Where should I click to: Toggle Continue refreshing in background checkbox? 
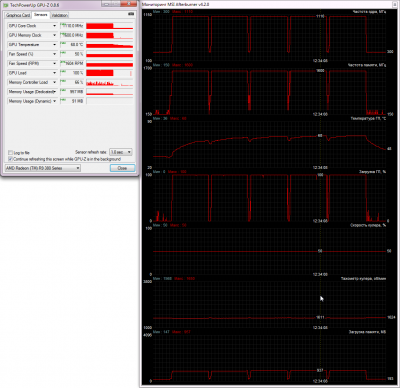point(10,159)
